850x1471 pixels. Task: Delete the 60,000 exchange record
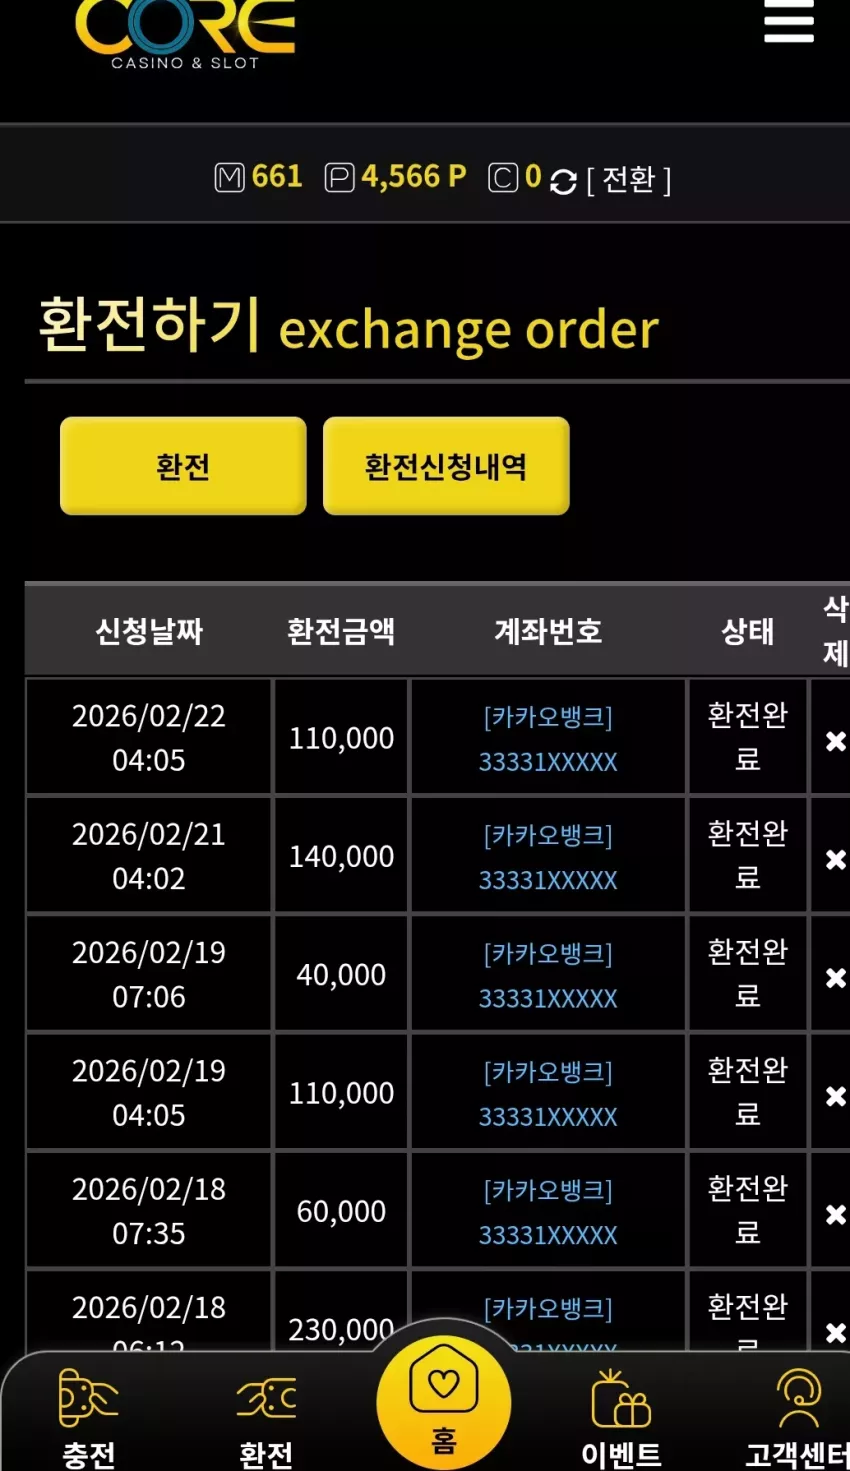click(x=835, y=1214)
